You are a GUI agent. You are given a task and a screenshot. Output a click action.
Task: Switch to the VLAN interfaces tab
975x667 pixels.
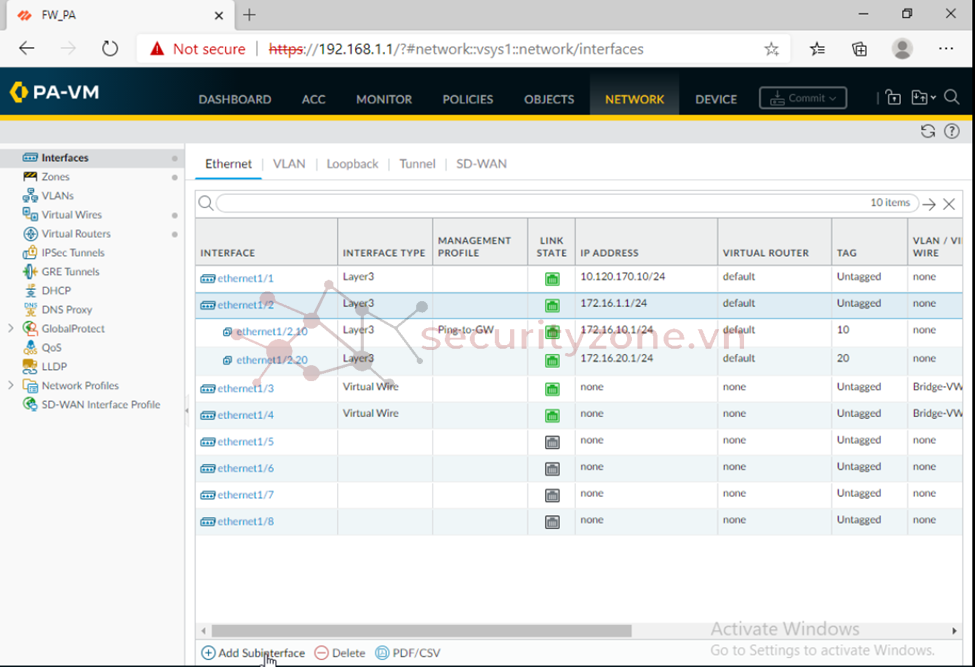(x=289, y=163)
